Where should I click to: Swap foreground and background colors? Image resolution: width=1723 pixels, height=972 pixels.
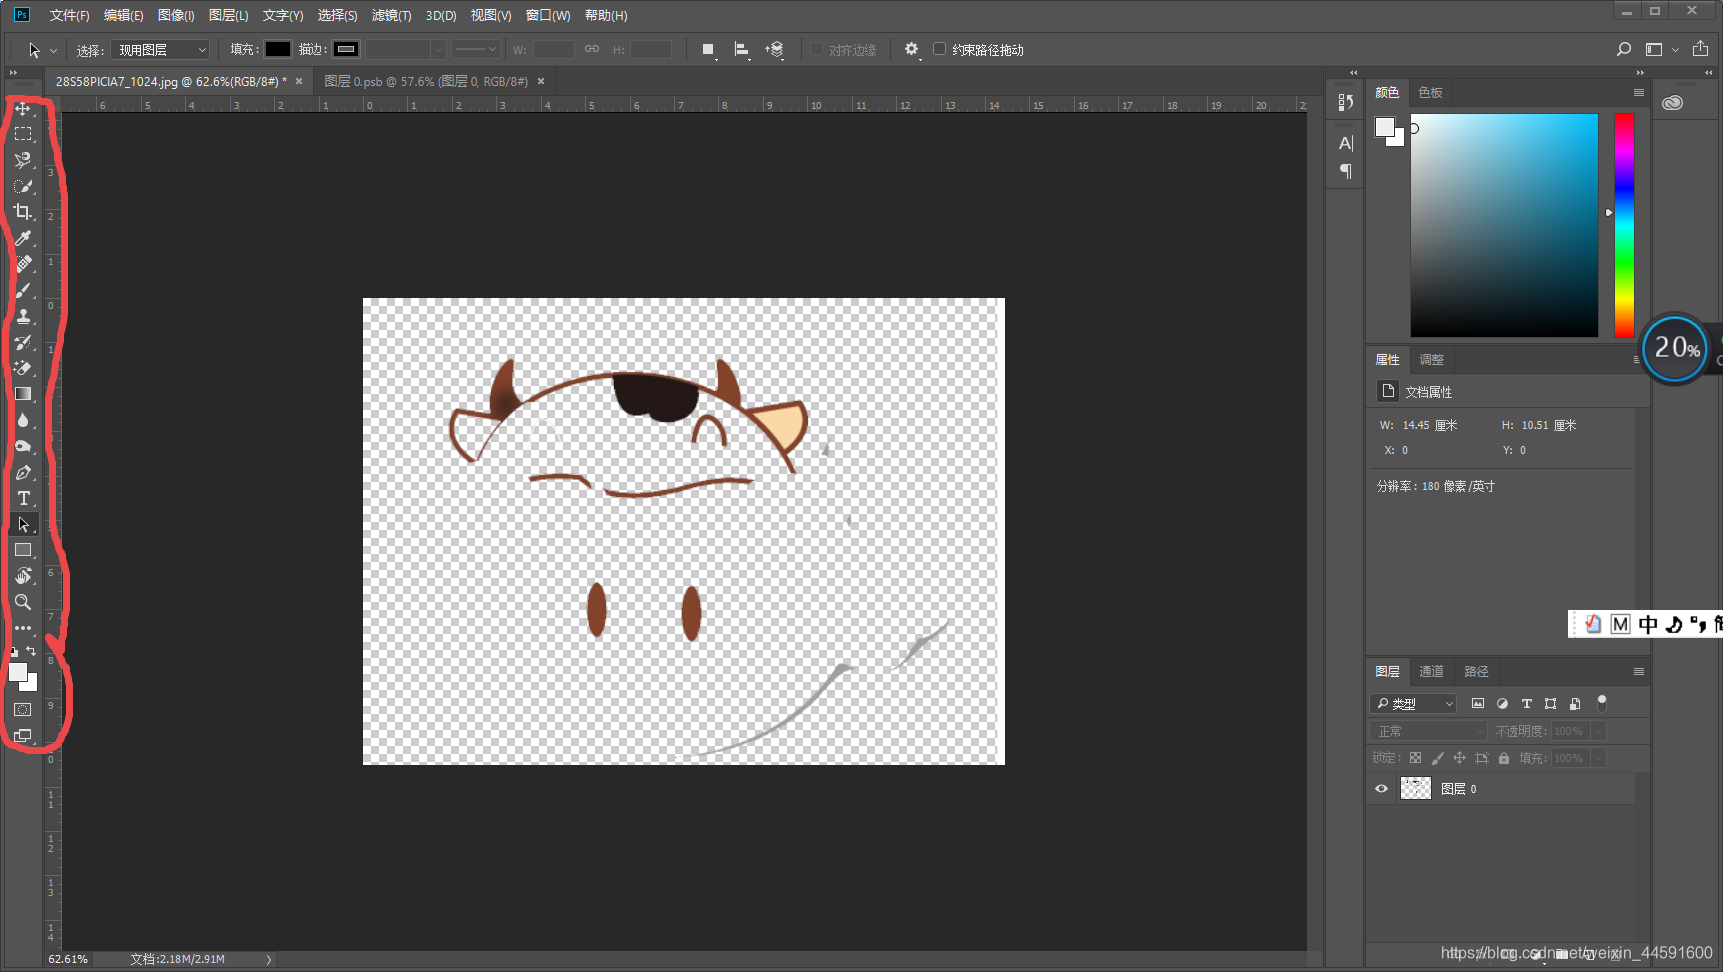(31, 651)
